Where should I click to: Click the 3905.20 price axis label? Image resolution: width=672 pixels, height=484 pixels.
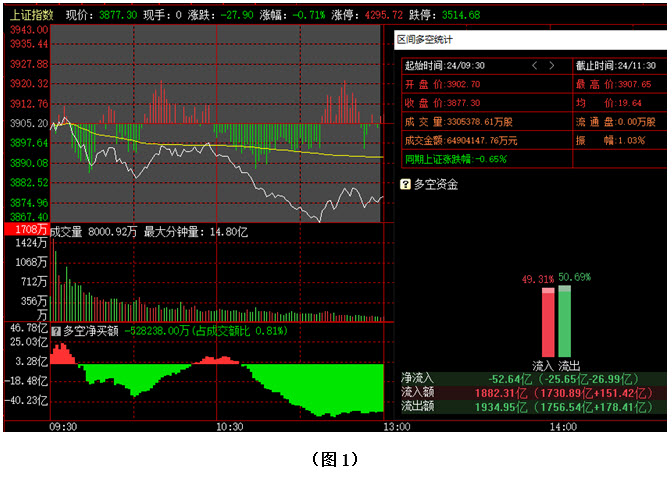click(x=29, y=123)
